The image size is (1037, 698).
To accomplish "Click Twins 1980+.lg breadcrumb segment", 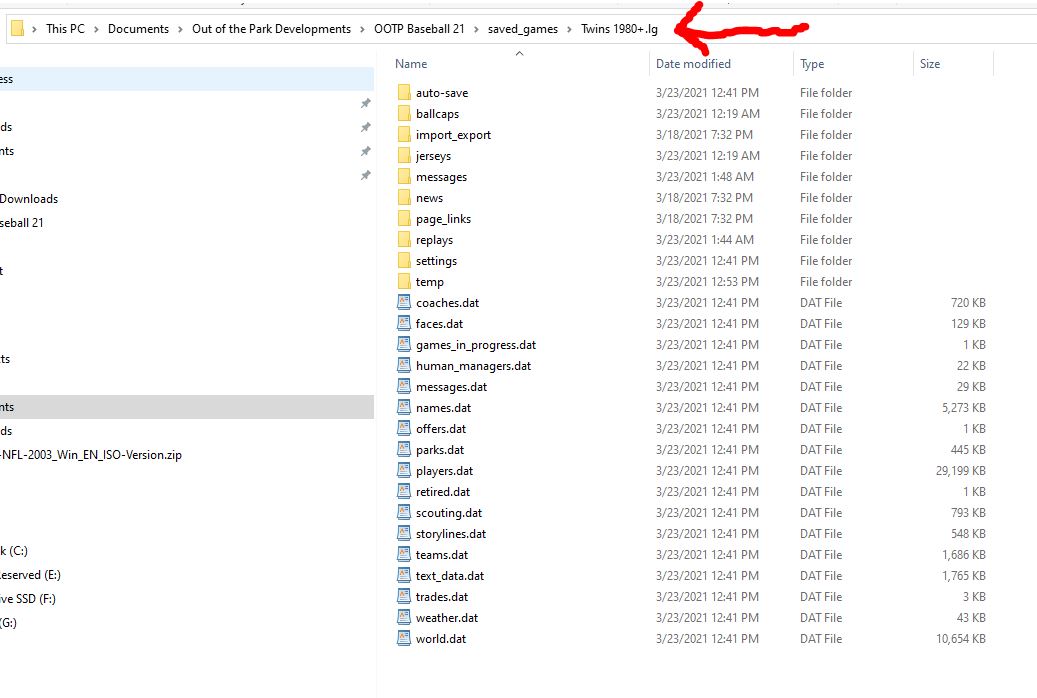I will [x=619, y=28].
